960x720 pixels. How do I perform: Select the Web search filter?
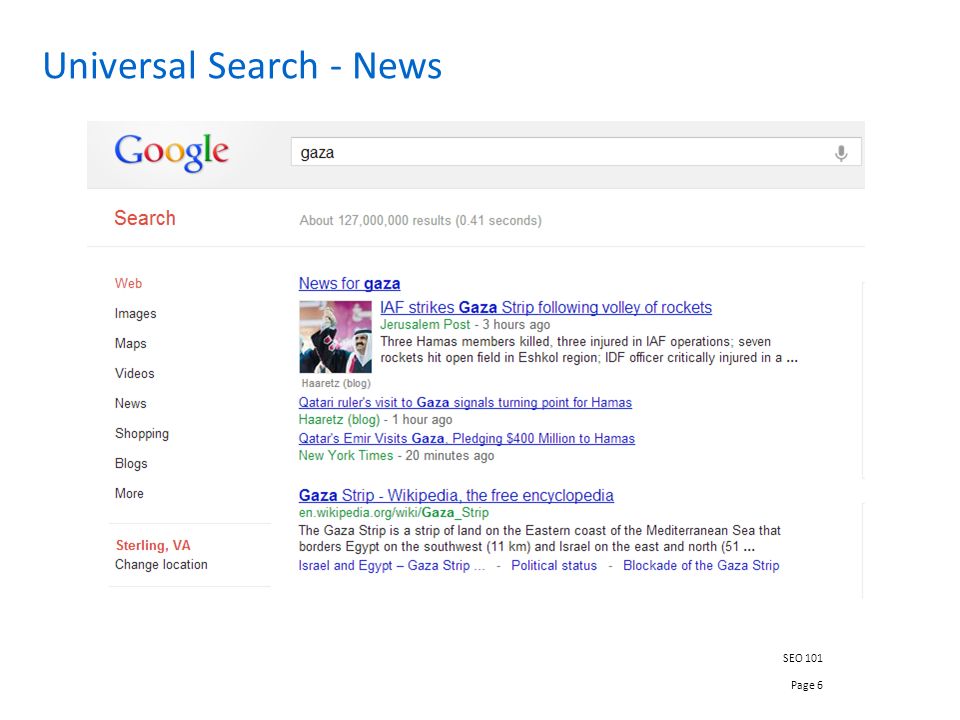pyautogui.click(x=129, y=283)
